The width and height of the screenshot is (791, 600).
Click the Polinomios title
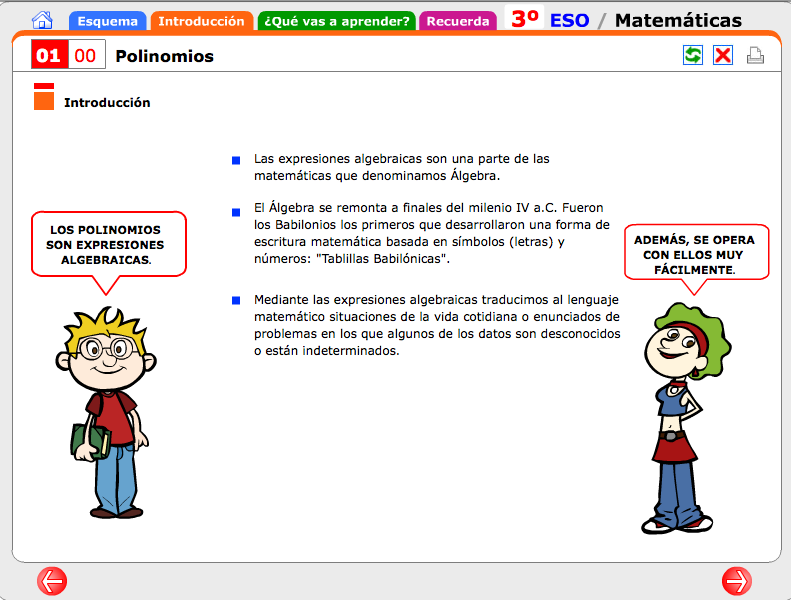click(x=164, y=56)
